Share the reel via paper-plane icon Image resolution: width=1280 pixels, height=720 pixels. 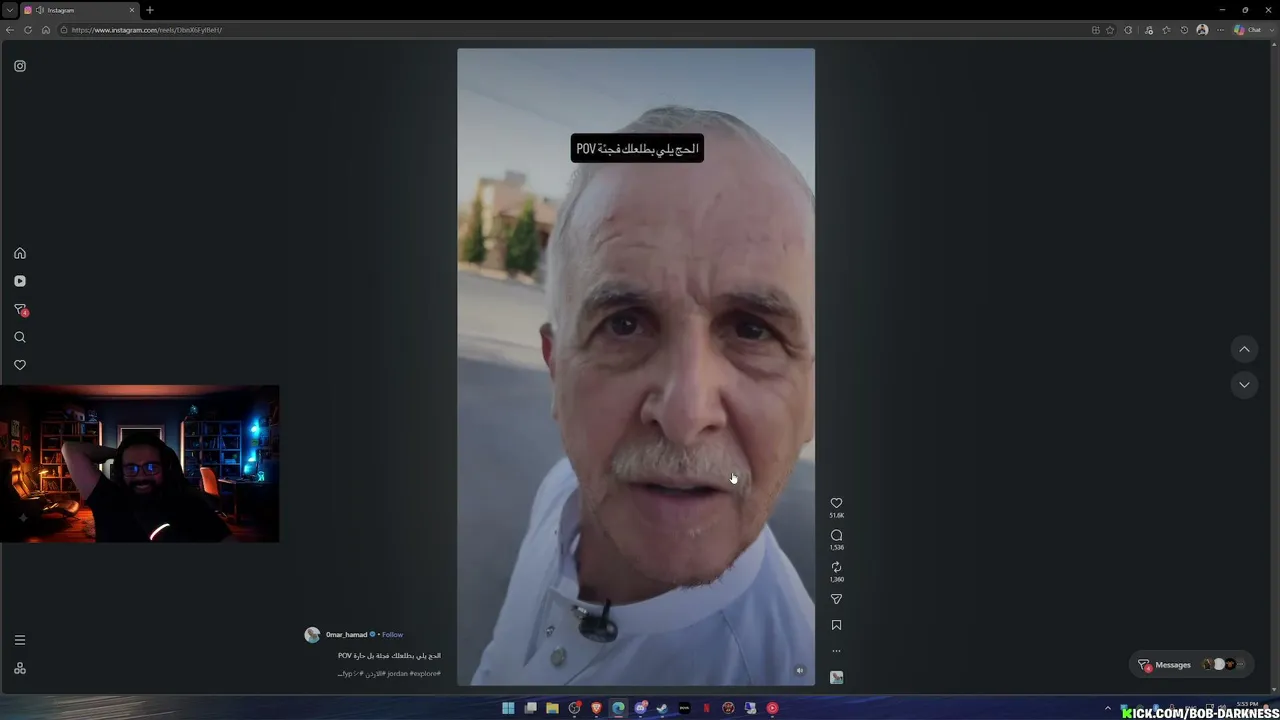pos(837,599)
